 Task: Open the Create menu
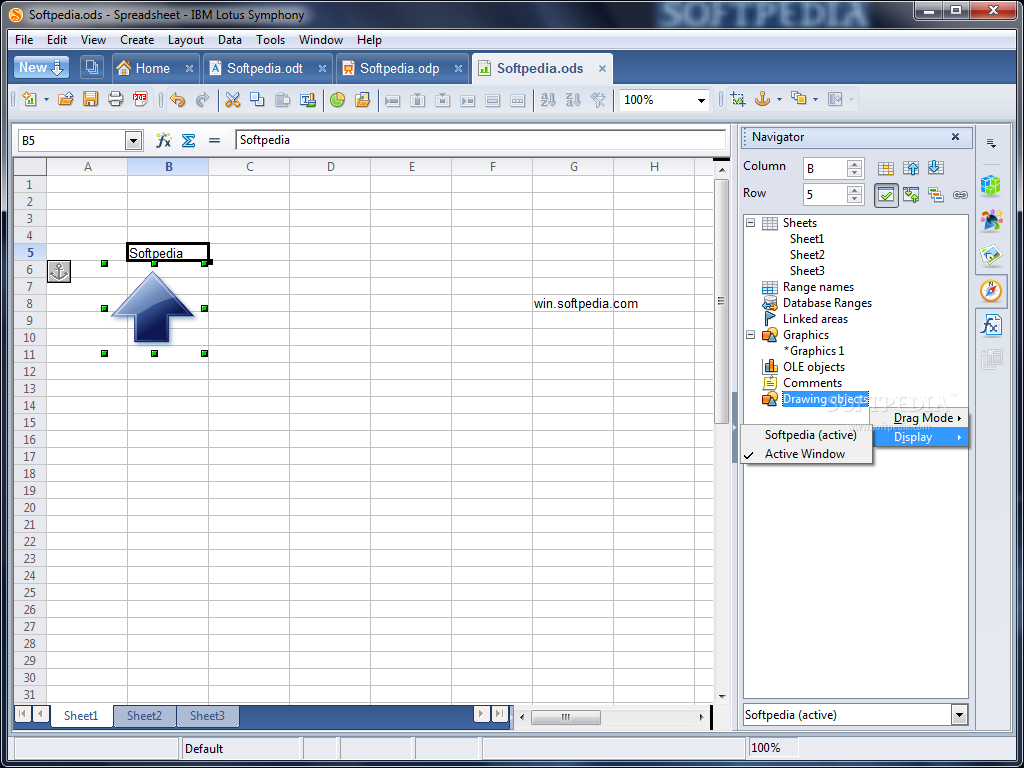pyautogui.click(x=137, y=40)
